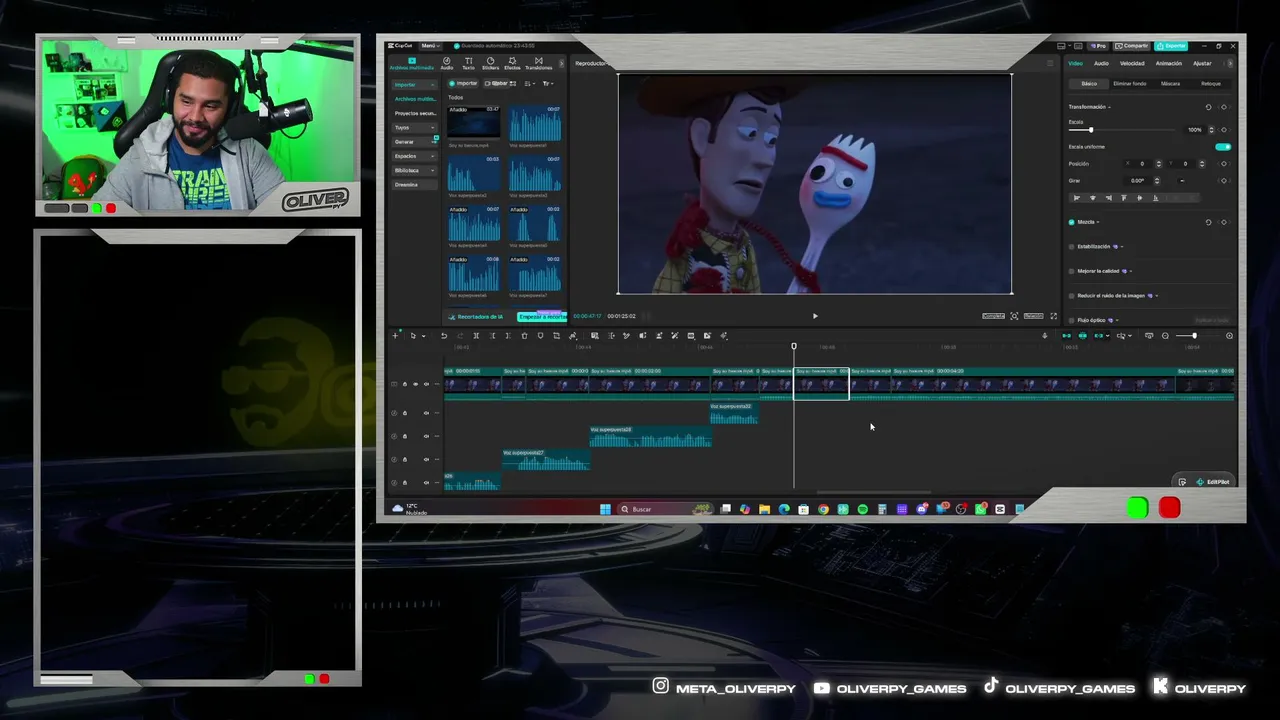The width and height of the screenshot is (1280, 720).
Task: Expand the Tuyos sidebar section
Action: coord(415,128)
